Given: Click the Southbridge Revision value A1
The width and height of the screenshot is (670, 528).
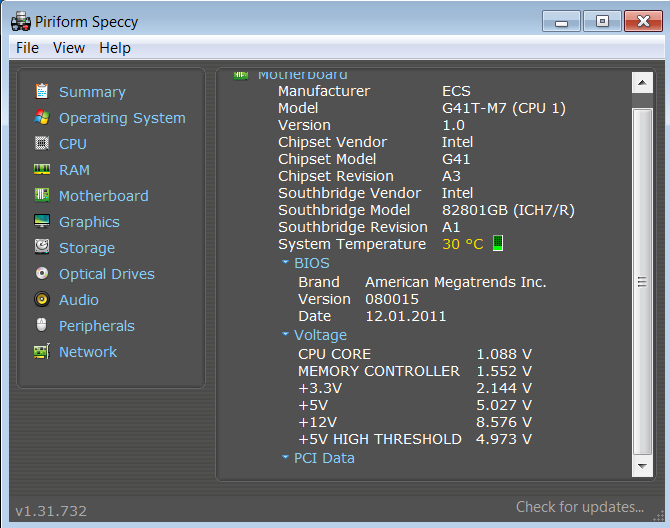Looking at the screenshot, I should pos(451,227).
